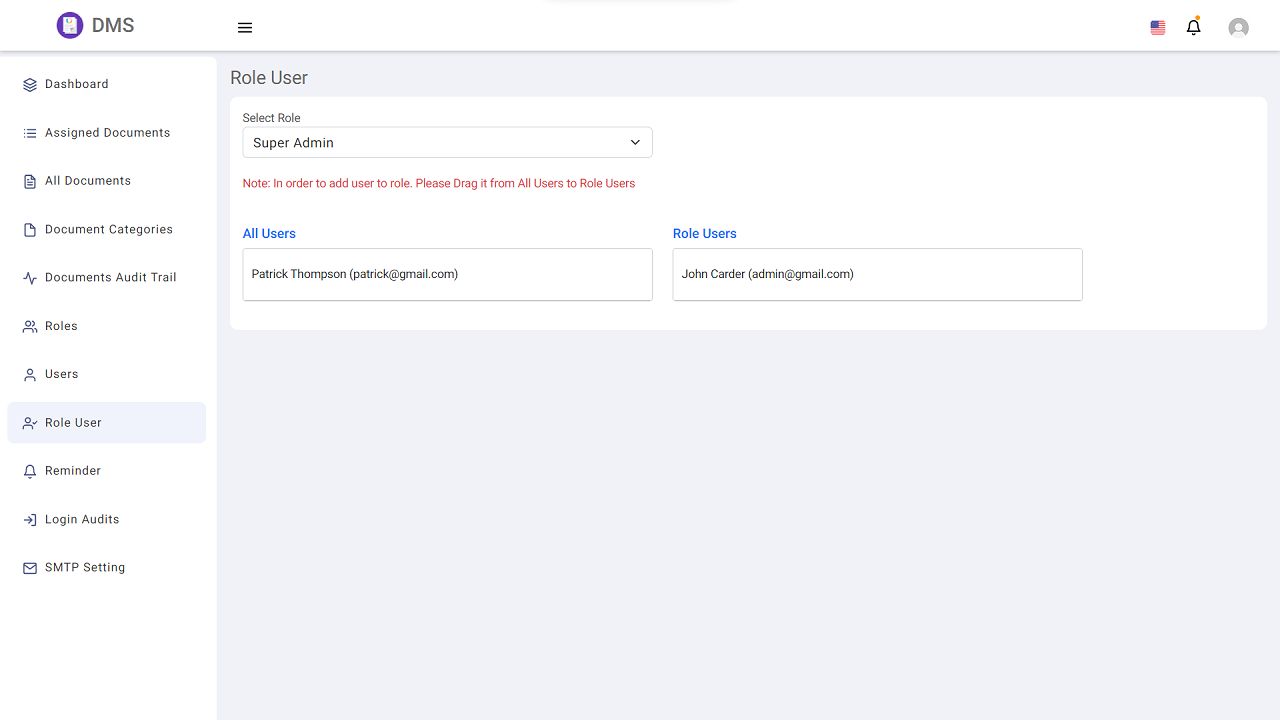
Task: Select Patrick Thompson in All Users
Action: point(355,274)
